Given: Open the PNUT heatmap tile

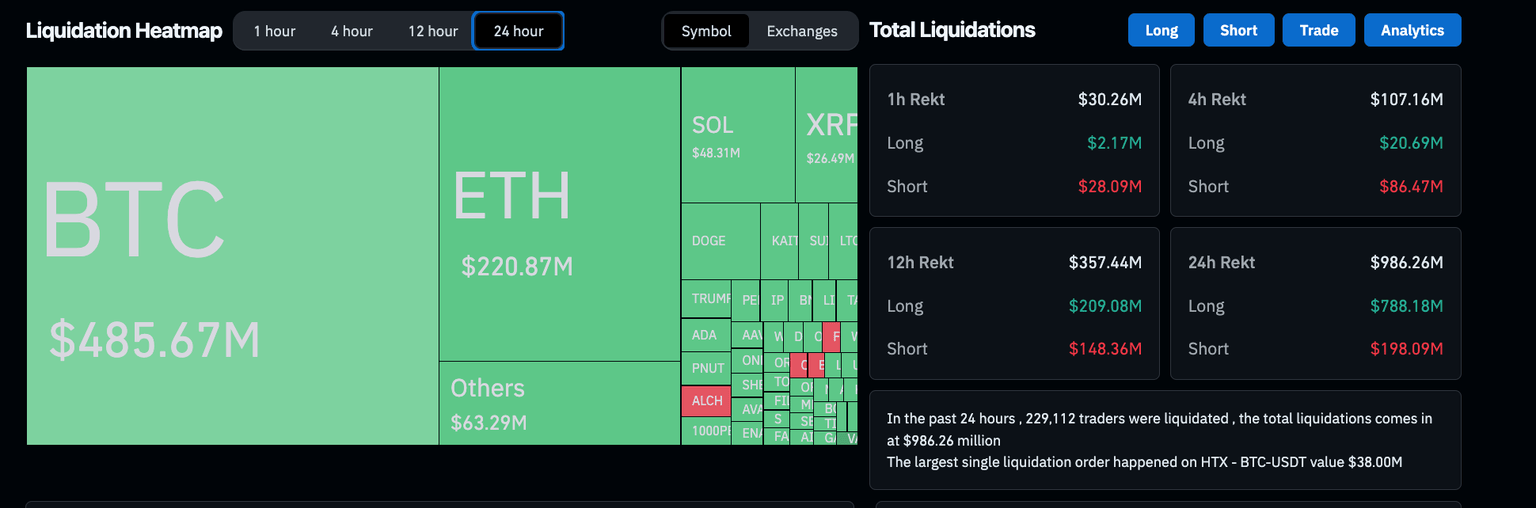Looking at the screenshot, I should pos(706,368).
